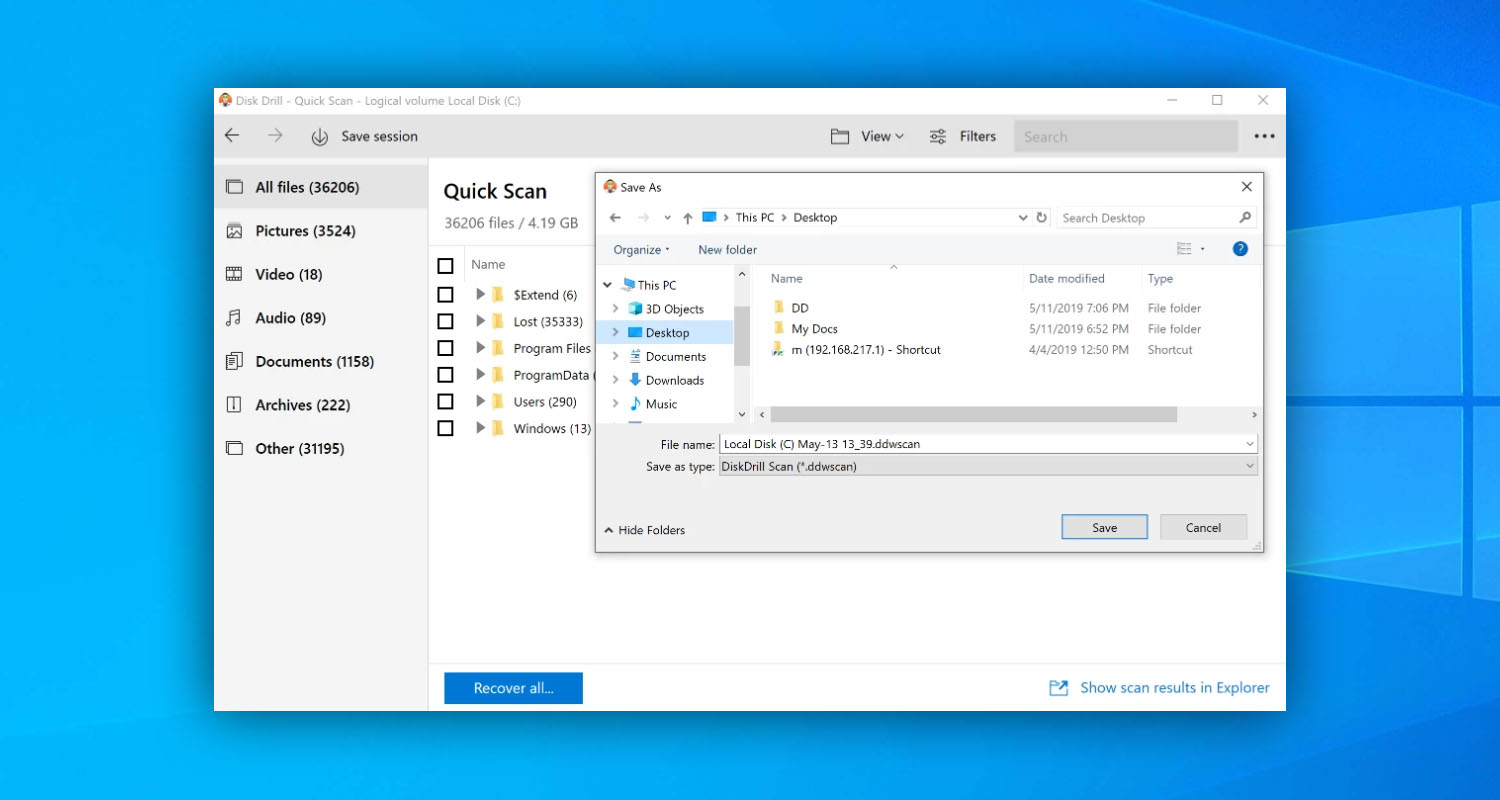The image size is (1500, 800).
Task: Click the Cancel button
Action: point(1203,527)
